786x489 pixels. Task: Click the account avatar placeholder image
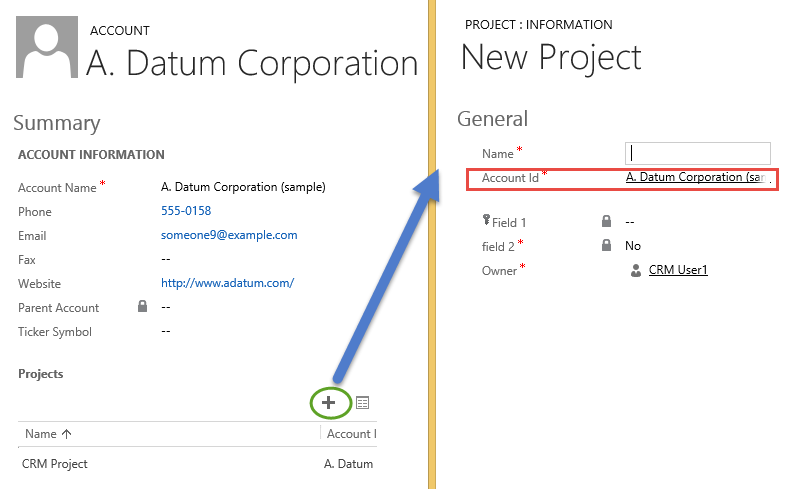[x=45, y=49]
